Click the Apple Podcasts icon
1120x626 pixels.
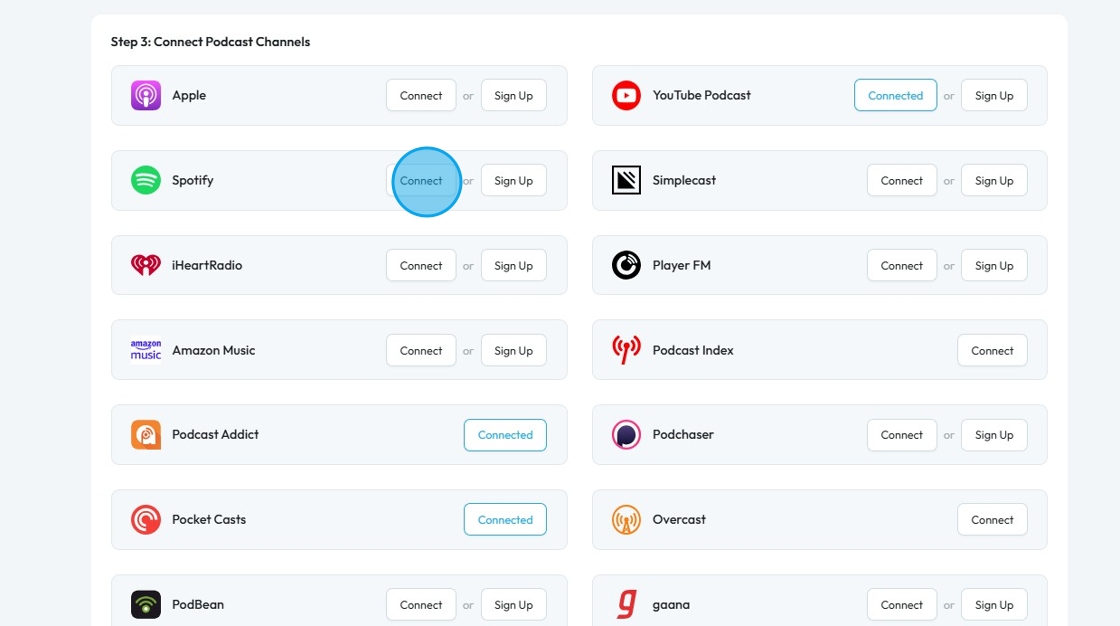tap(146, 96)
